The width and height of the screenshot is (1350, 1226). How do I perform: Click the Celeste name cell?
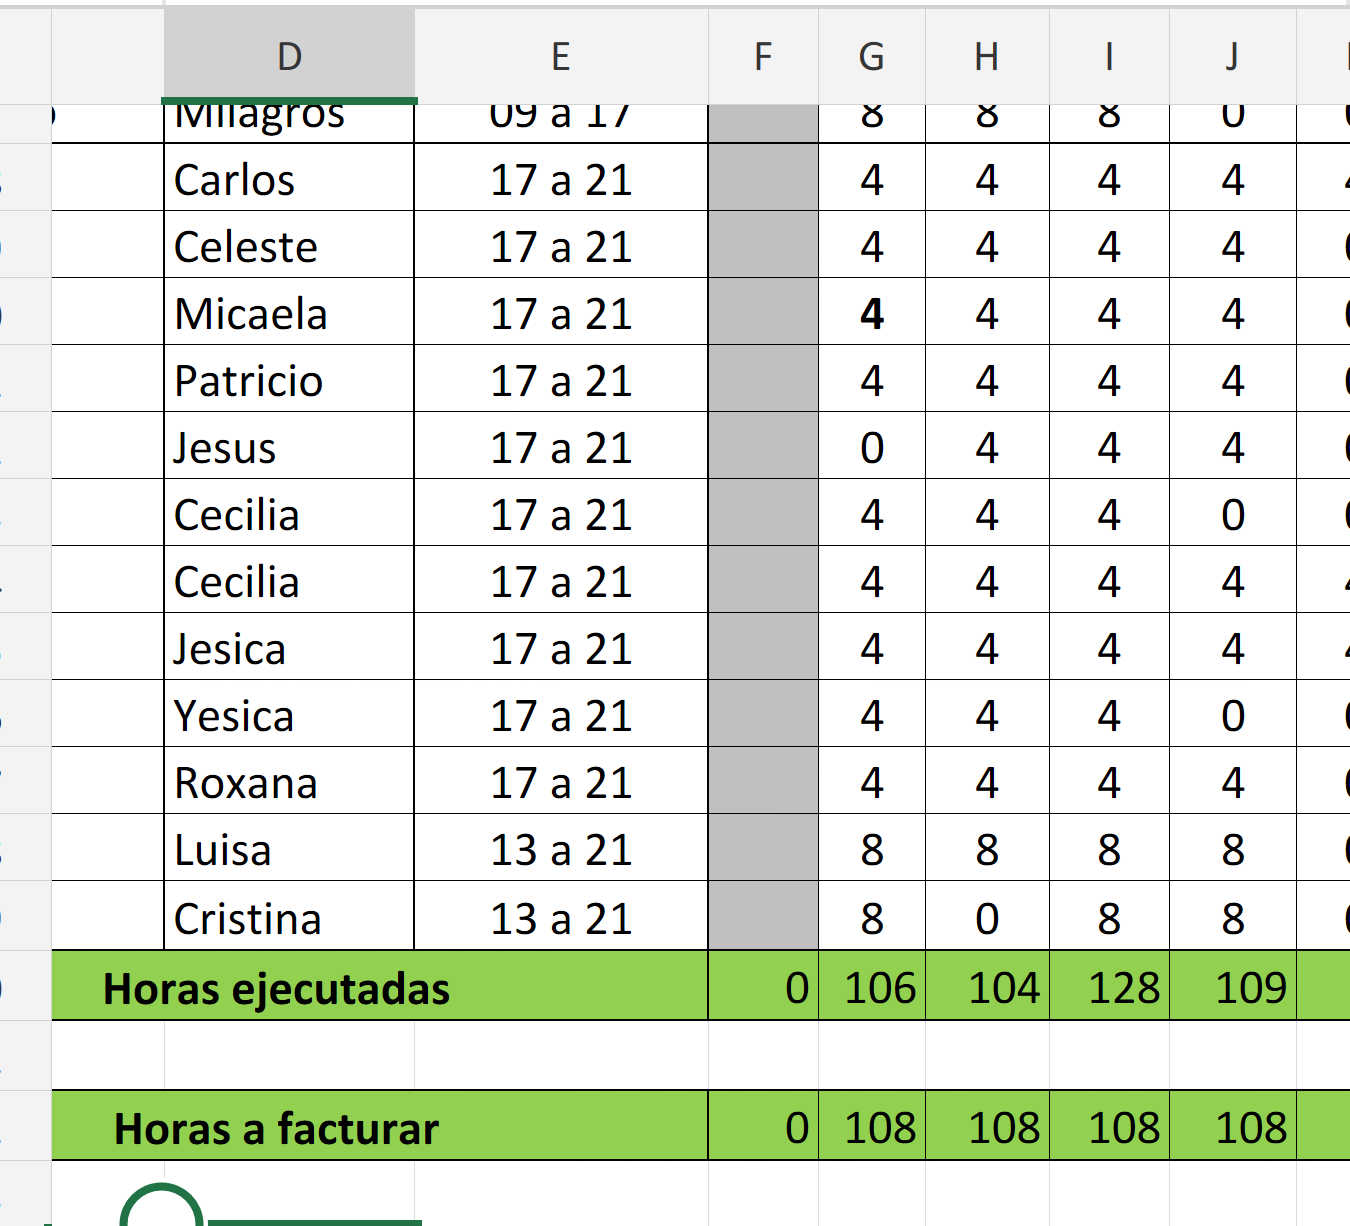click(288, 247)
